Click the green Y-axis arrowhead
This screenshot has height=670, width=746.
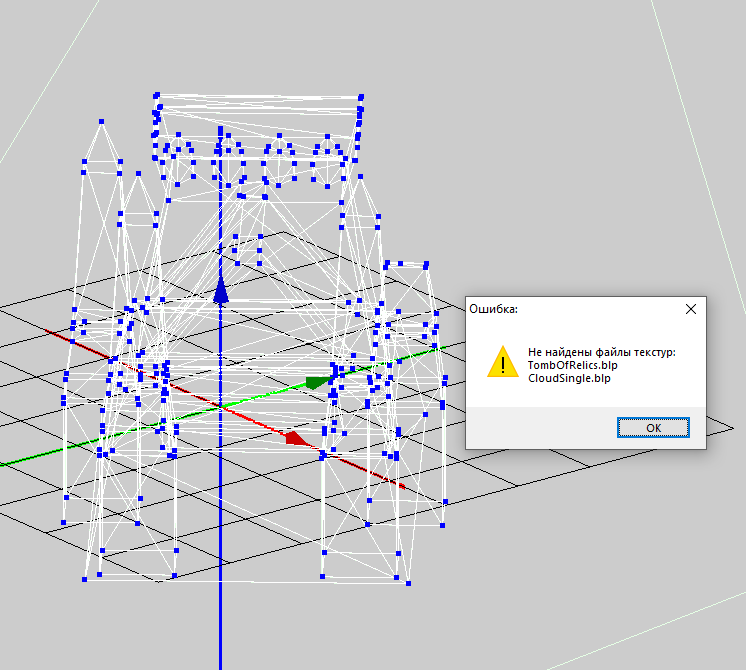pyautogui.click(x=319, y=382)
